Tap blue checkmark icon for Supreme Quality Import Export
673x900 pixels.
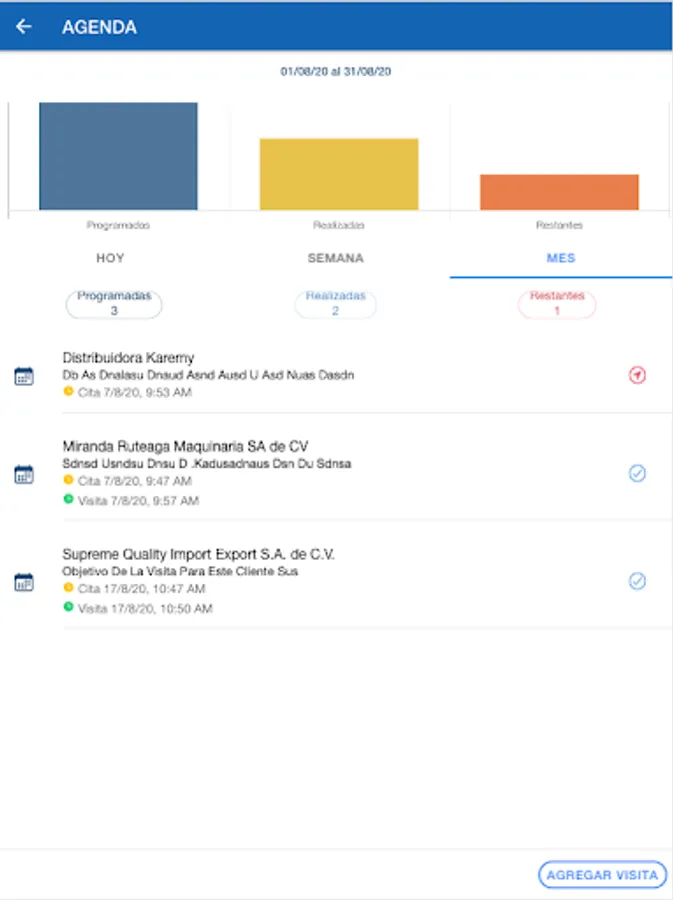tap(637, 581)
